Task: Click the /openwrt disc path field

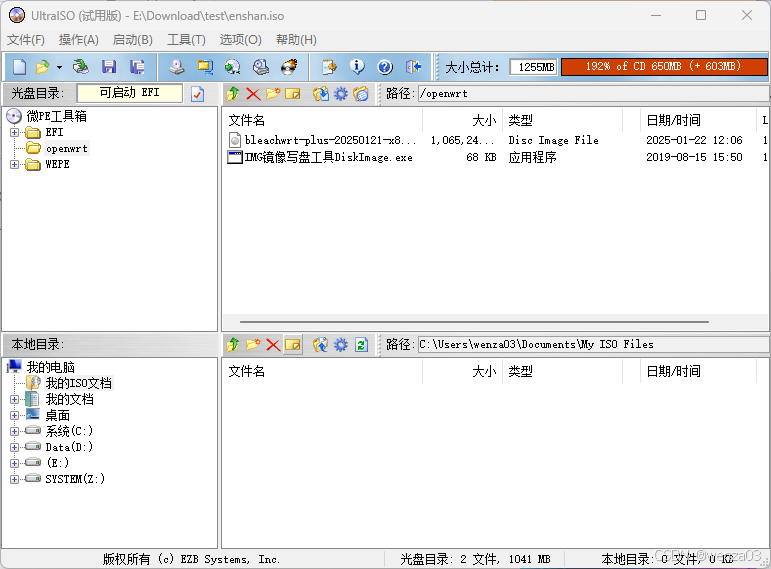Action: 593,93
